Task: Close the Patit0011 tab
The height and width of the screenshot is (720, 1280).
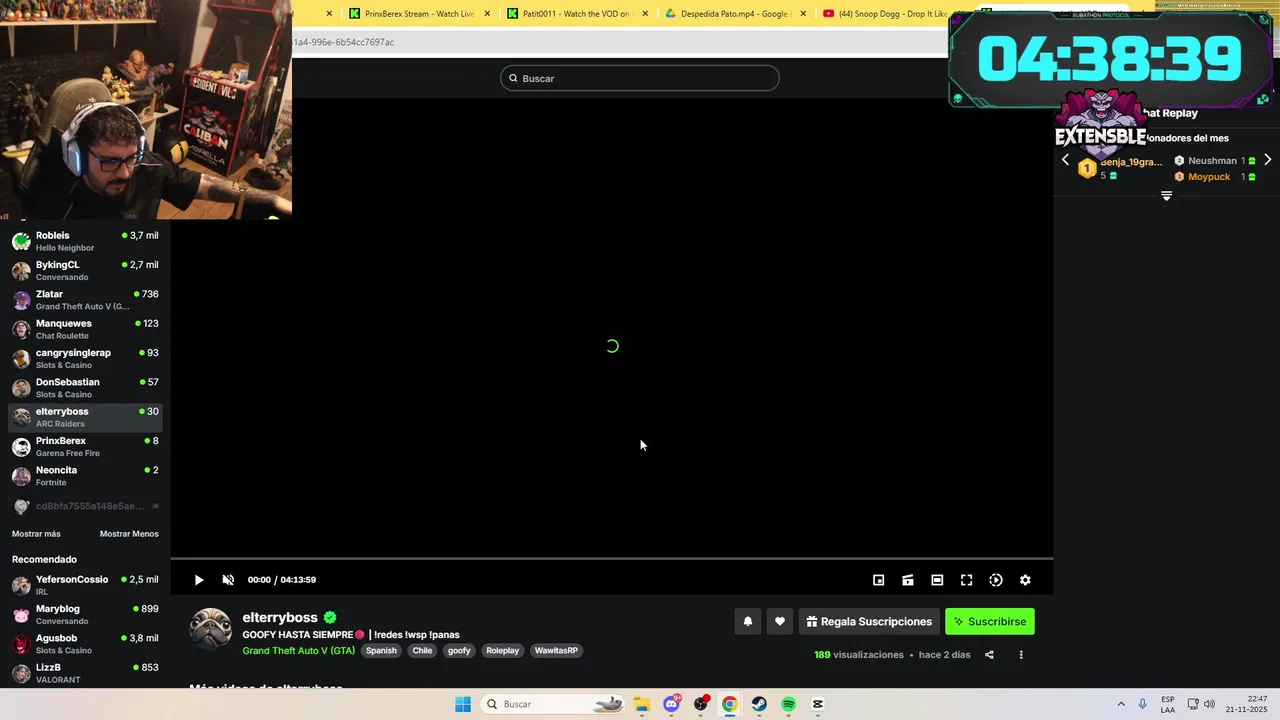Action: coord(645,14)
